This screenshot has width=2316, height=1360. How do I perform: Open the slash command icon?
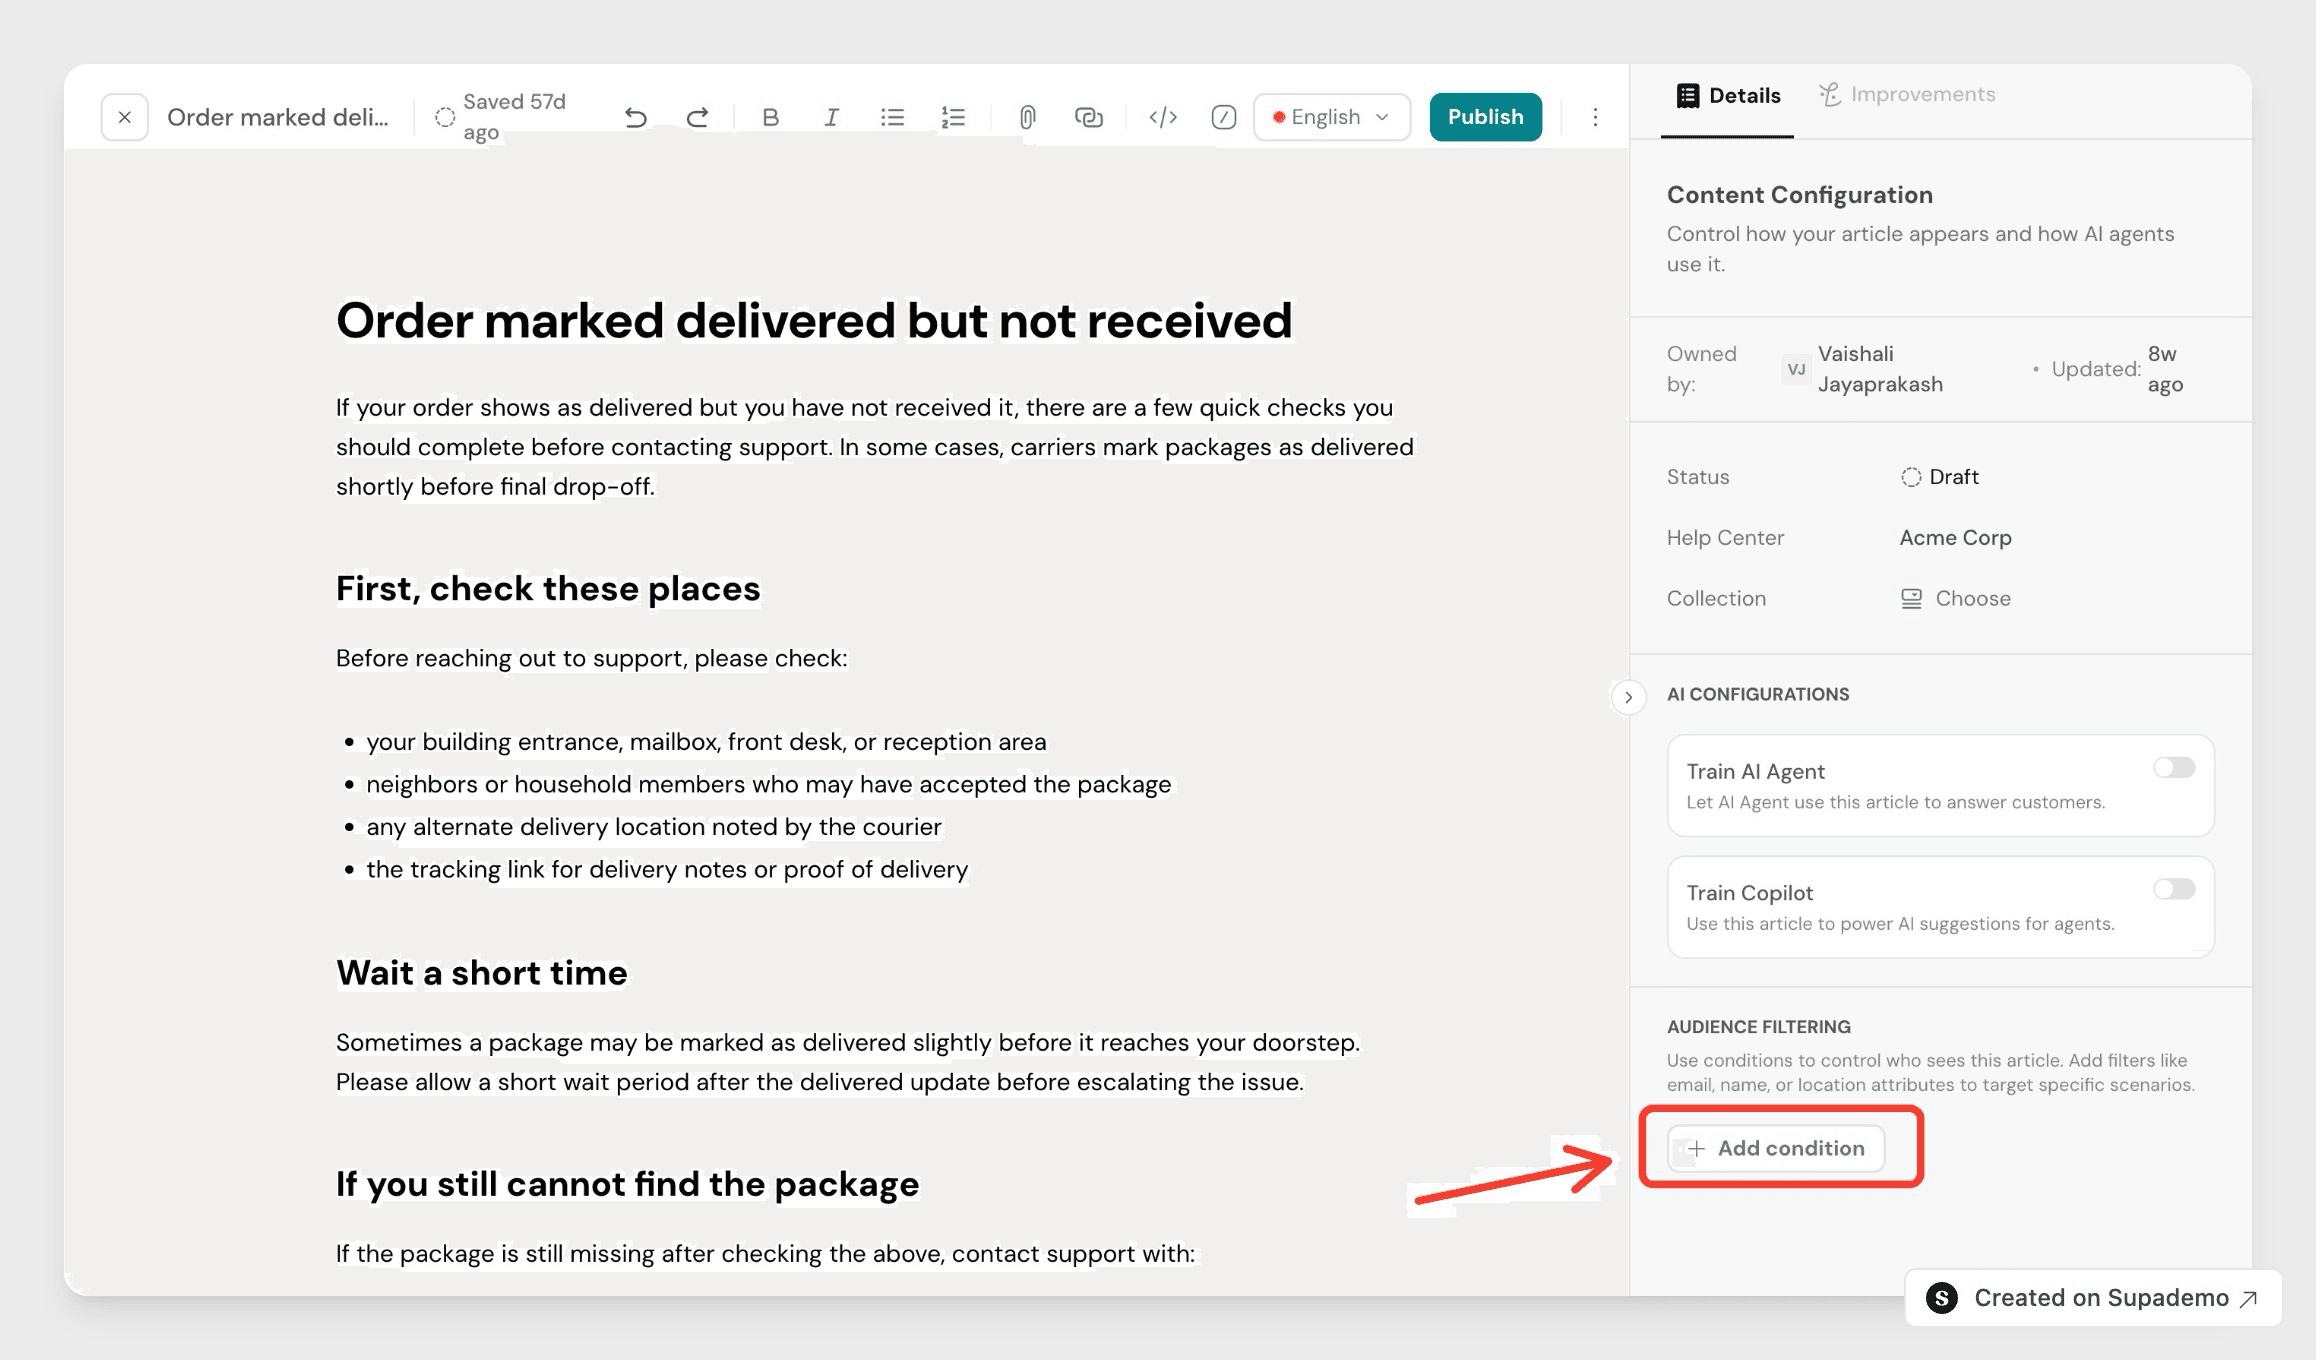(x=1223, y=117)
